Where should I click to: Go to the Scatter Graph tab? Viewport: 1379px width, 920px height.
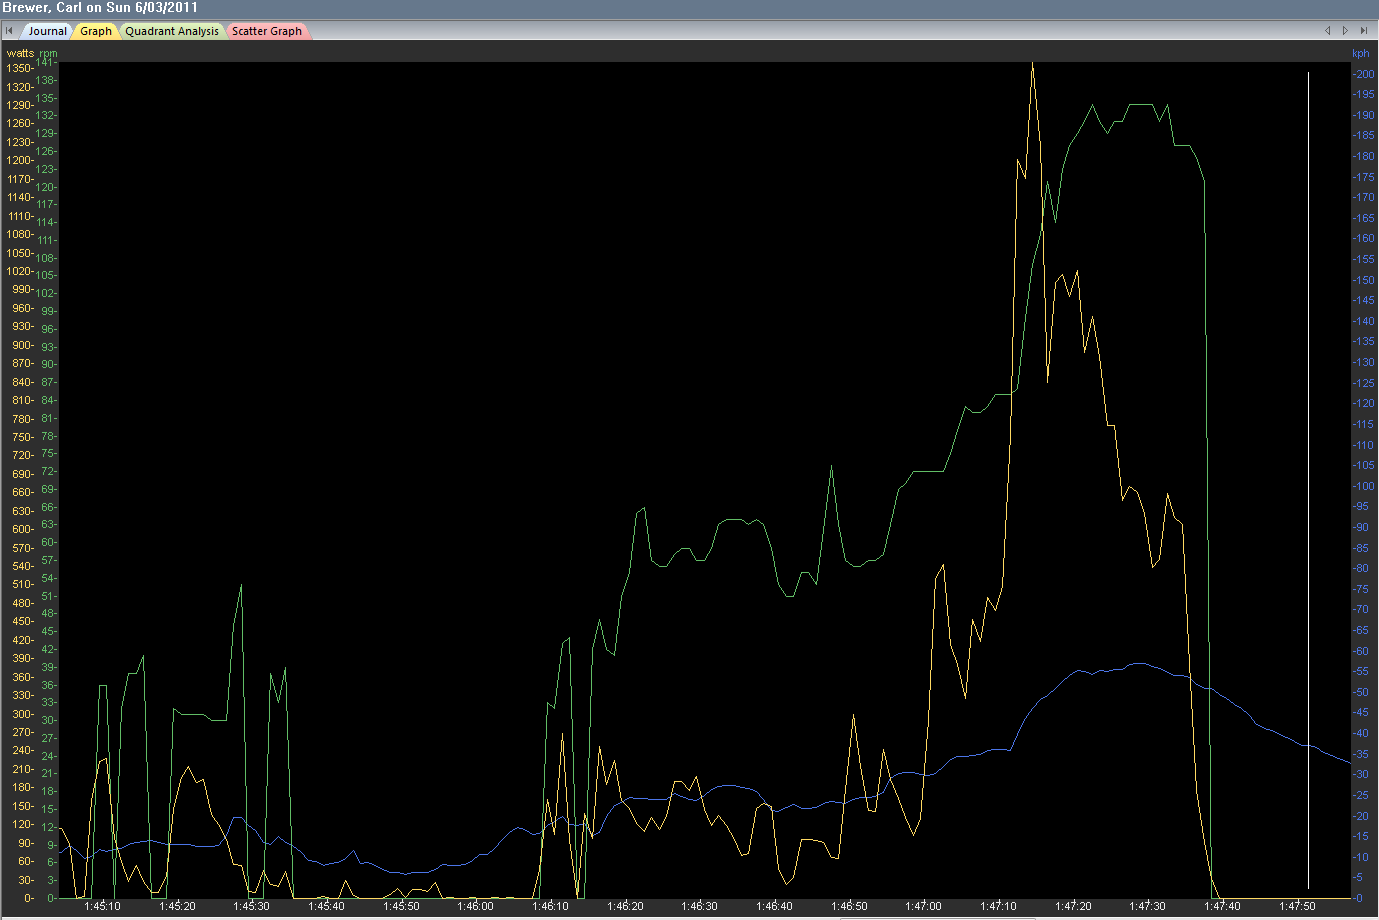pos(267,31)
